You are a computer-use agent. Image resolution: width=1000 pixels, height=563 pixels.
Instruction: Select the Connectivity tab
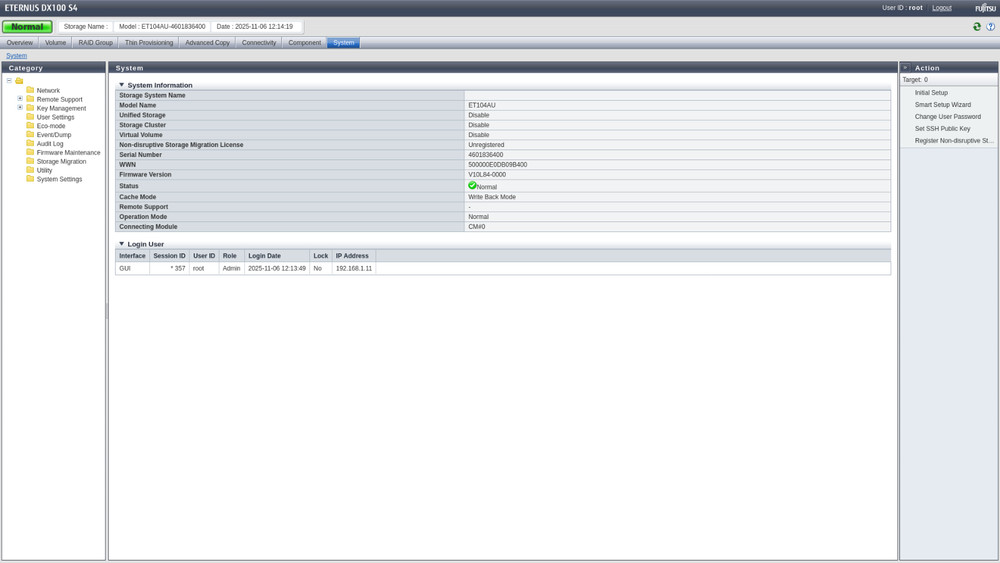tap(259, 43)
